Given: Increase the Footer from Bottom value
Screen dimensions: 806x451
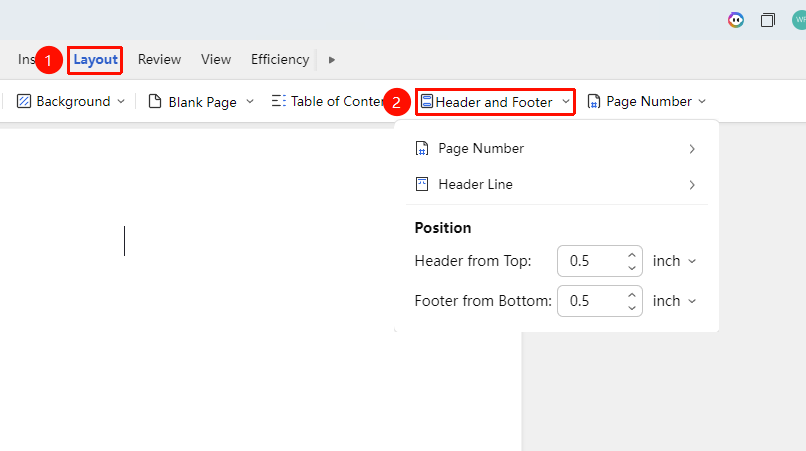Looking at the screenshot, I should (x=632, y=295).
